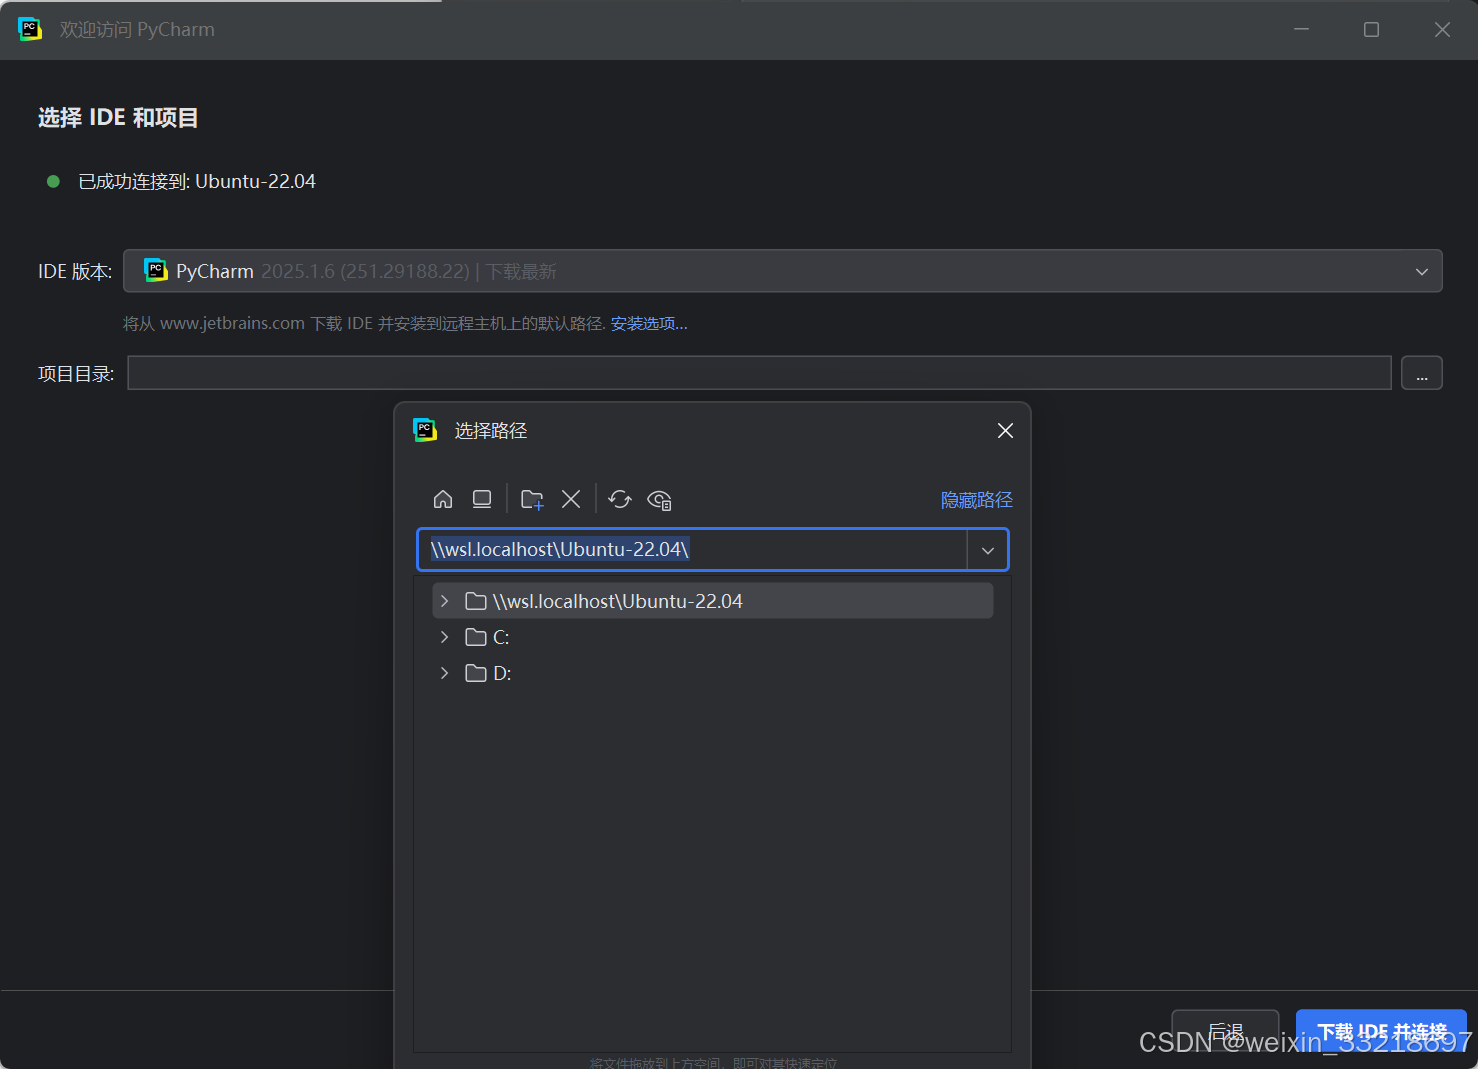Click PyCharm logo in path dialog header
Viewport: 1478px width, 1069px height.
425,430
